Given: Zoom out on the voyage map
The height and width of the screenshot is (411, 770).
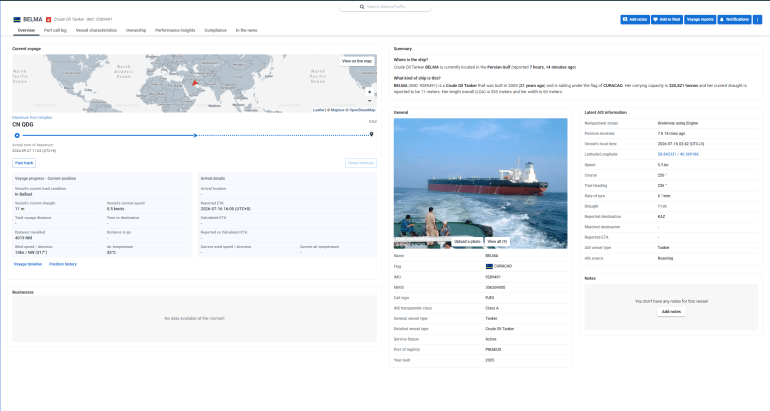Looking at the screenshot, I should point(370,101).
